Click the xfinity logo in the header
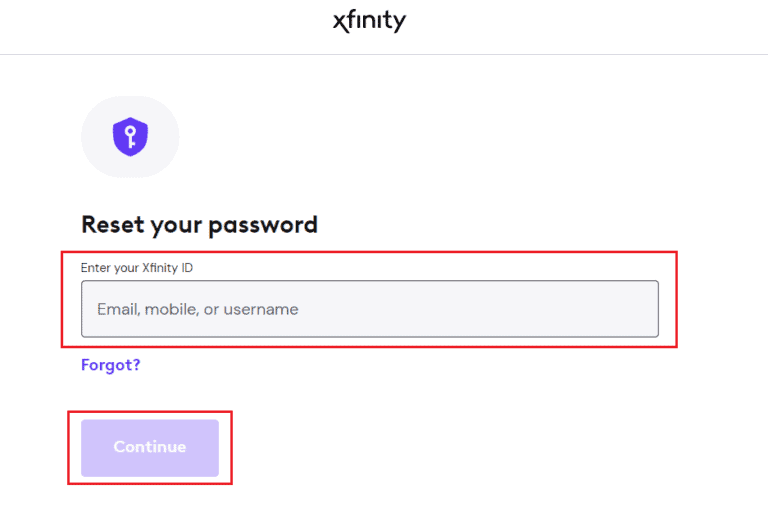 pos(369,21)
